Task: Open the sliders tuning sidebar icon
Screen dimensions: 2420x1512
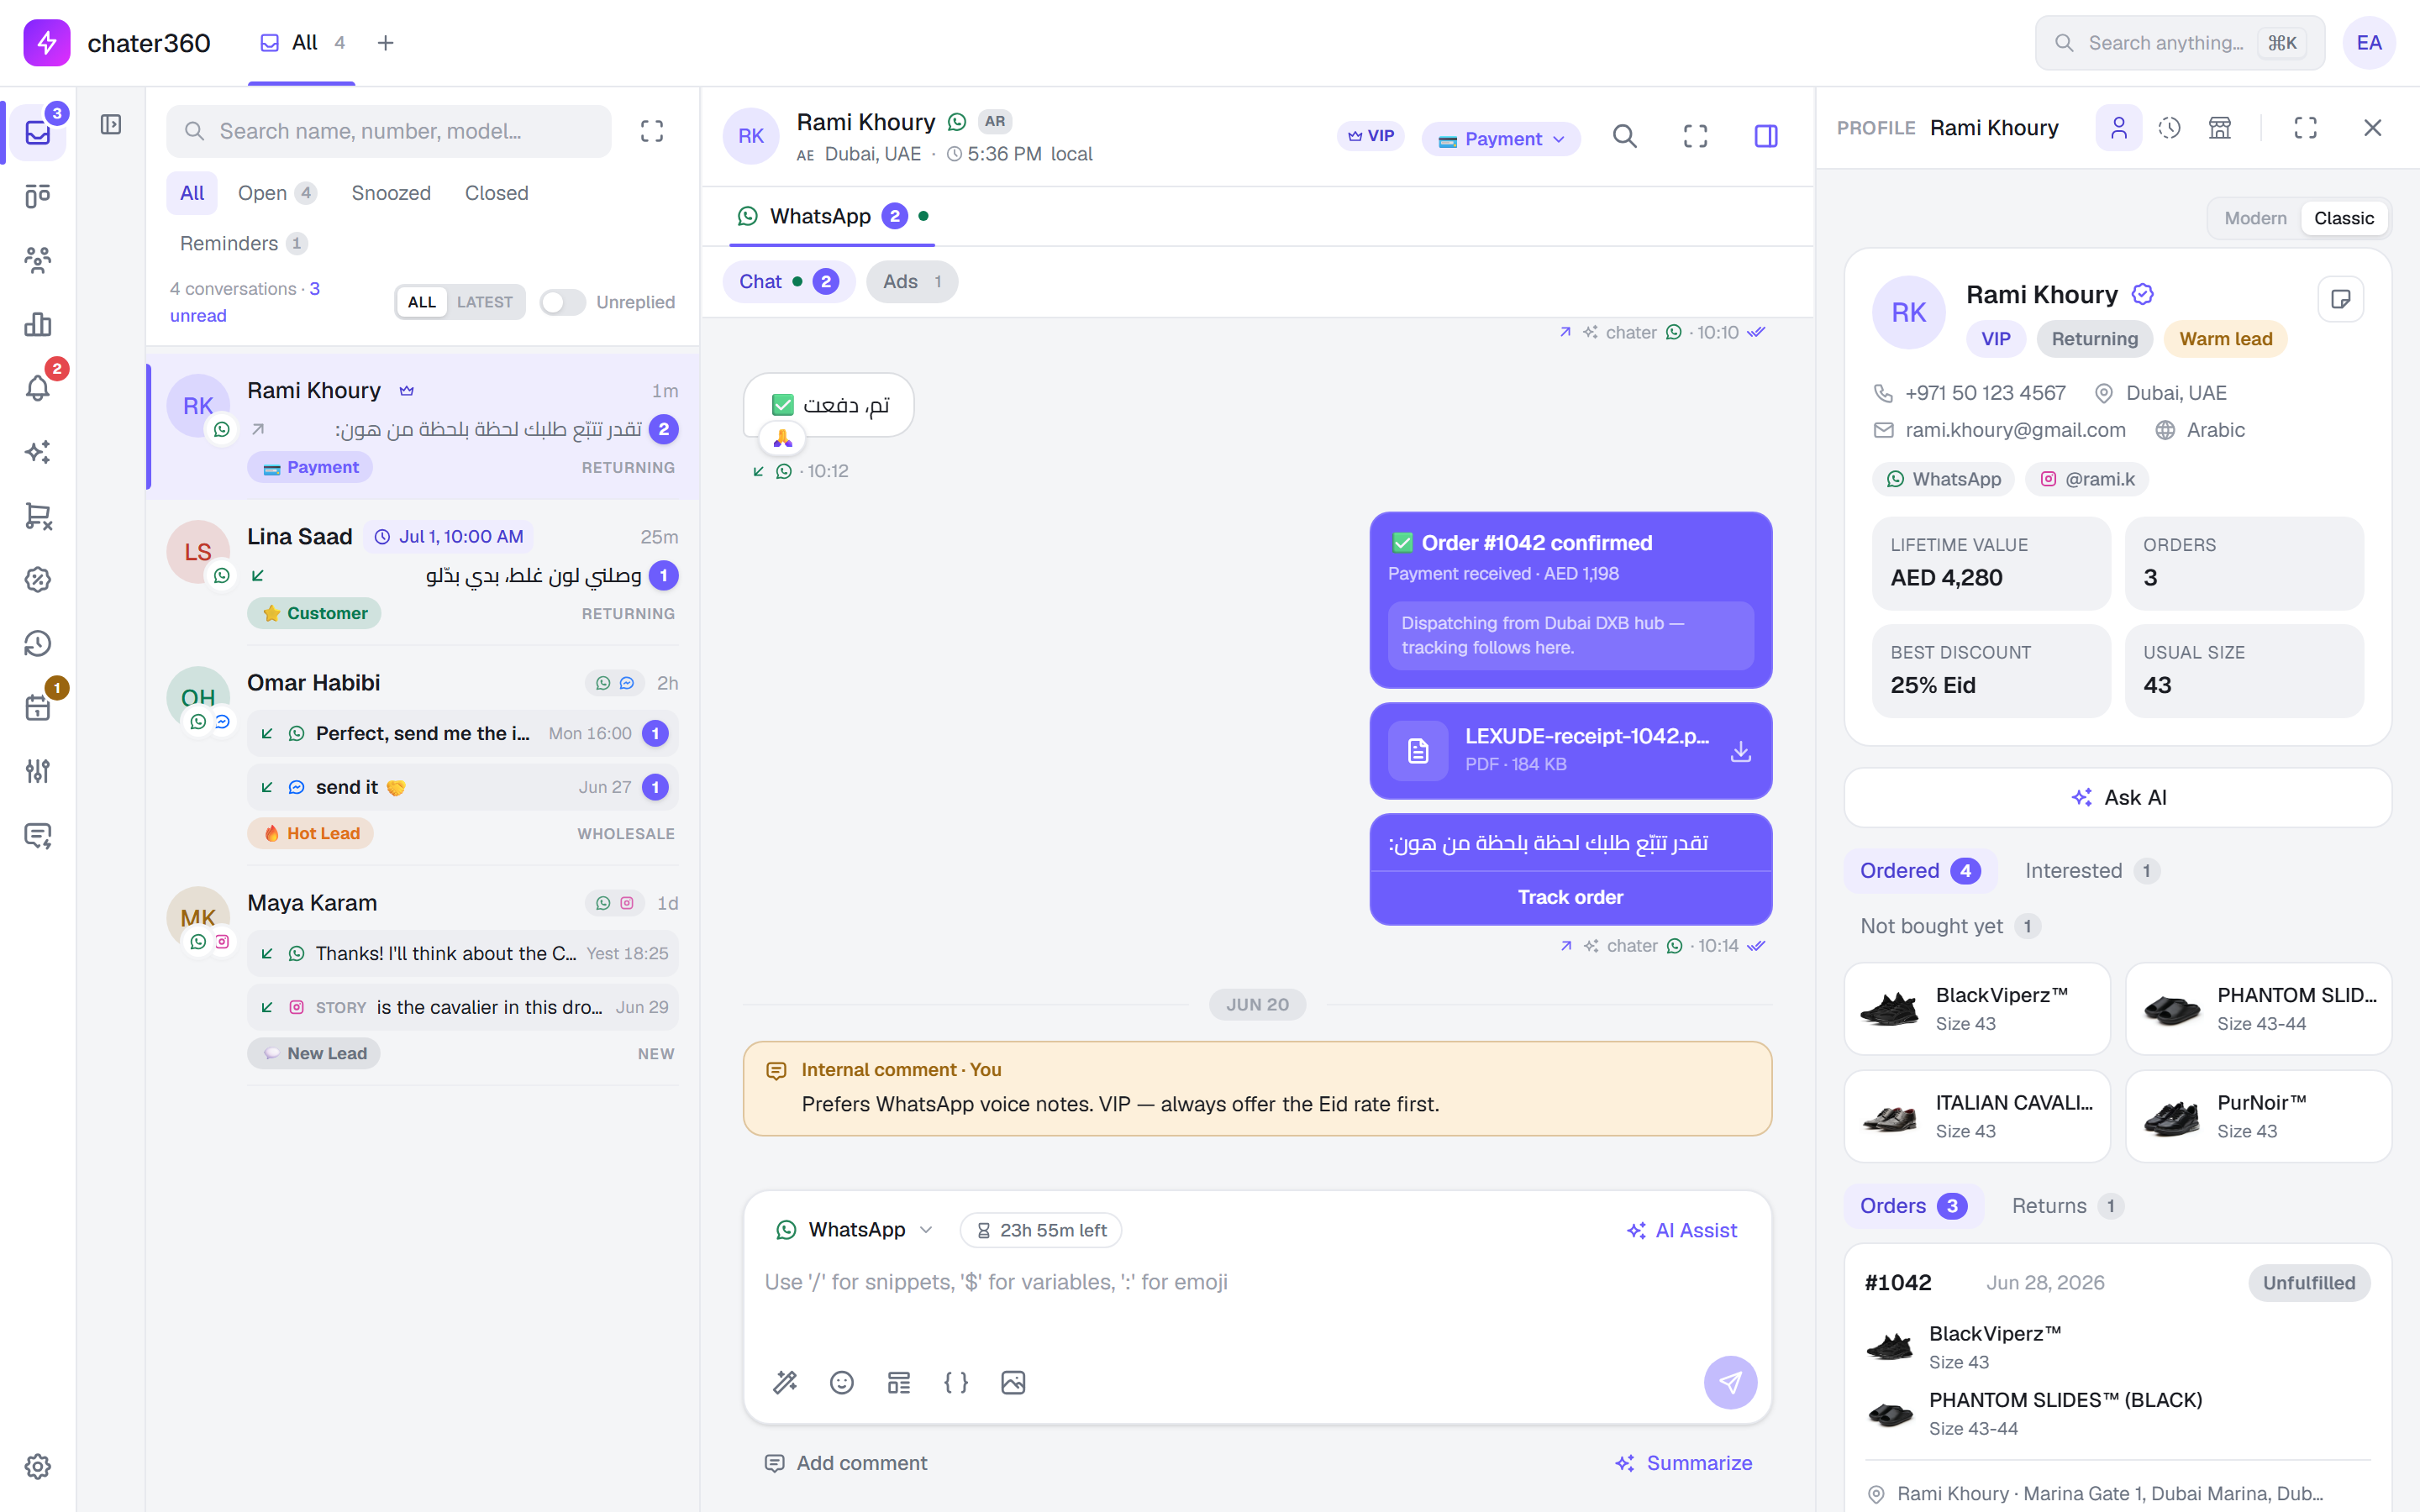Action: pos(38,771)
